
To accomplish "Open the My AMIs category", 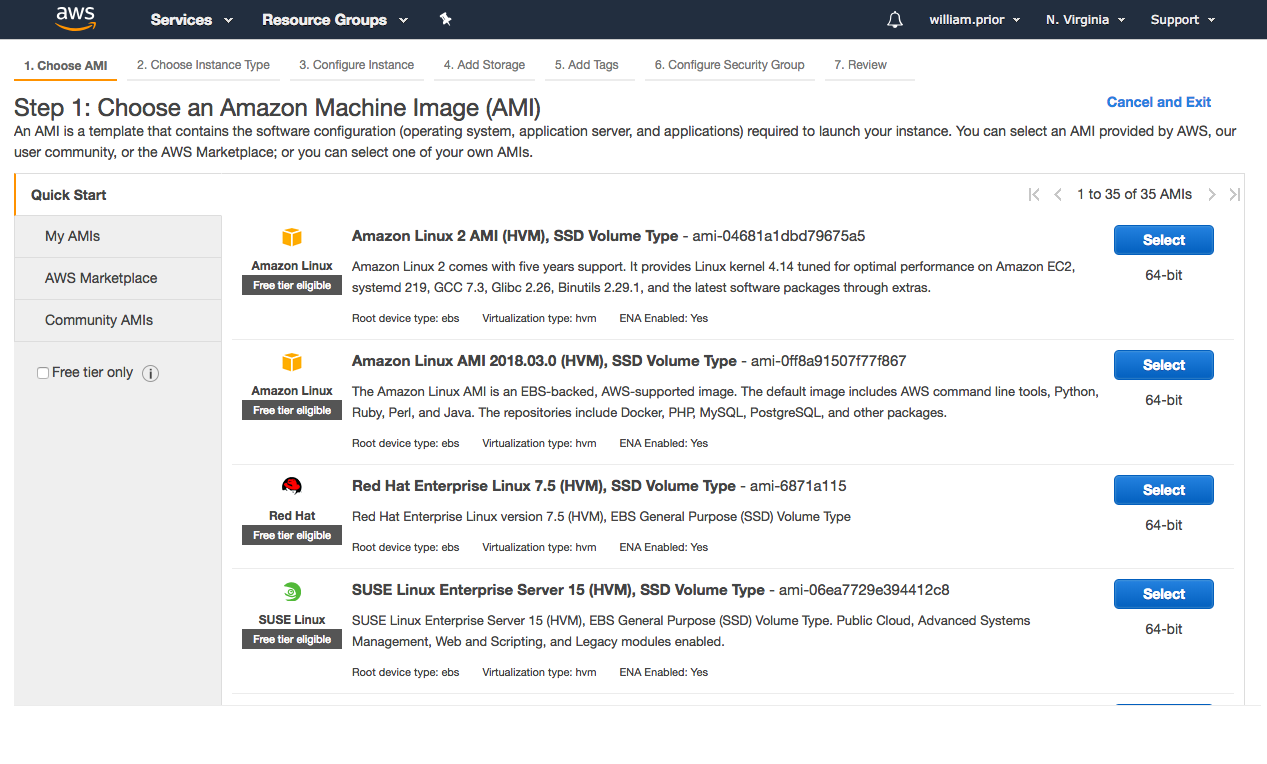I will coord(118,237).
